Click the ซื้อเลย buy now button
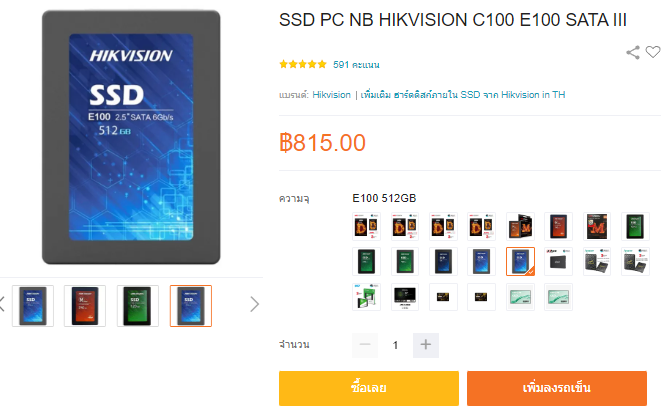This screenshot has width=661, height=418. pos(369,389)
